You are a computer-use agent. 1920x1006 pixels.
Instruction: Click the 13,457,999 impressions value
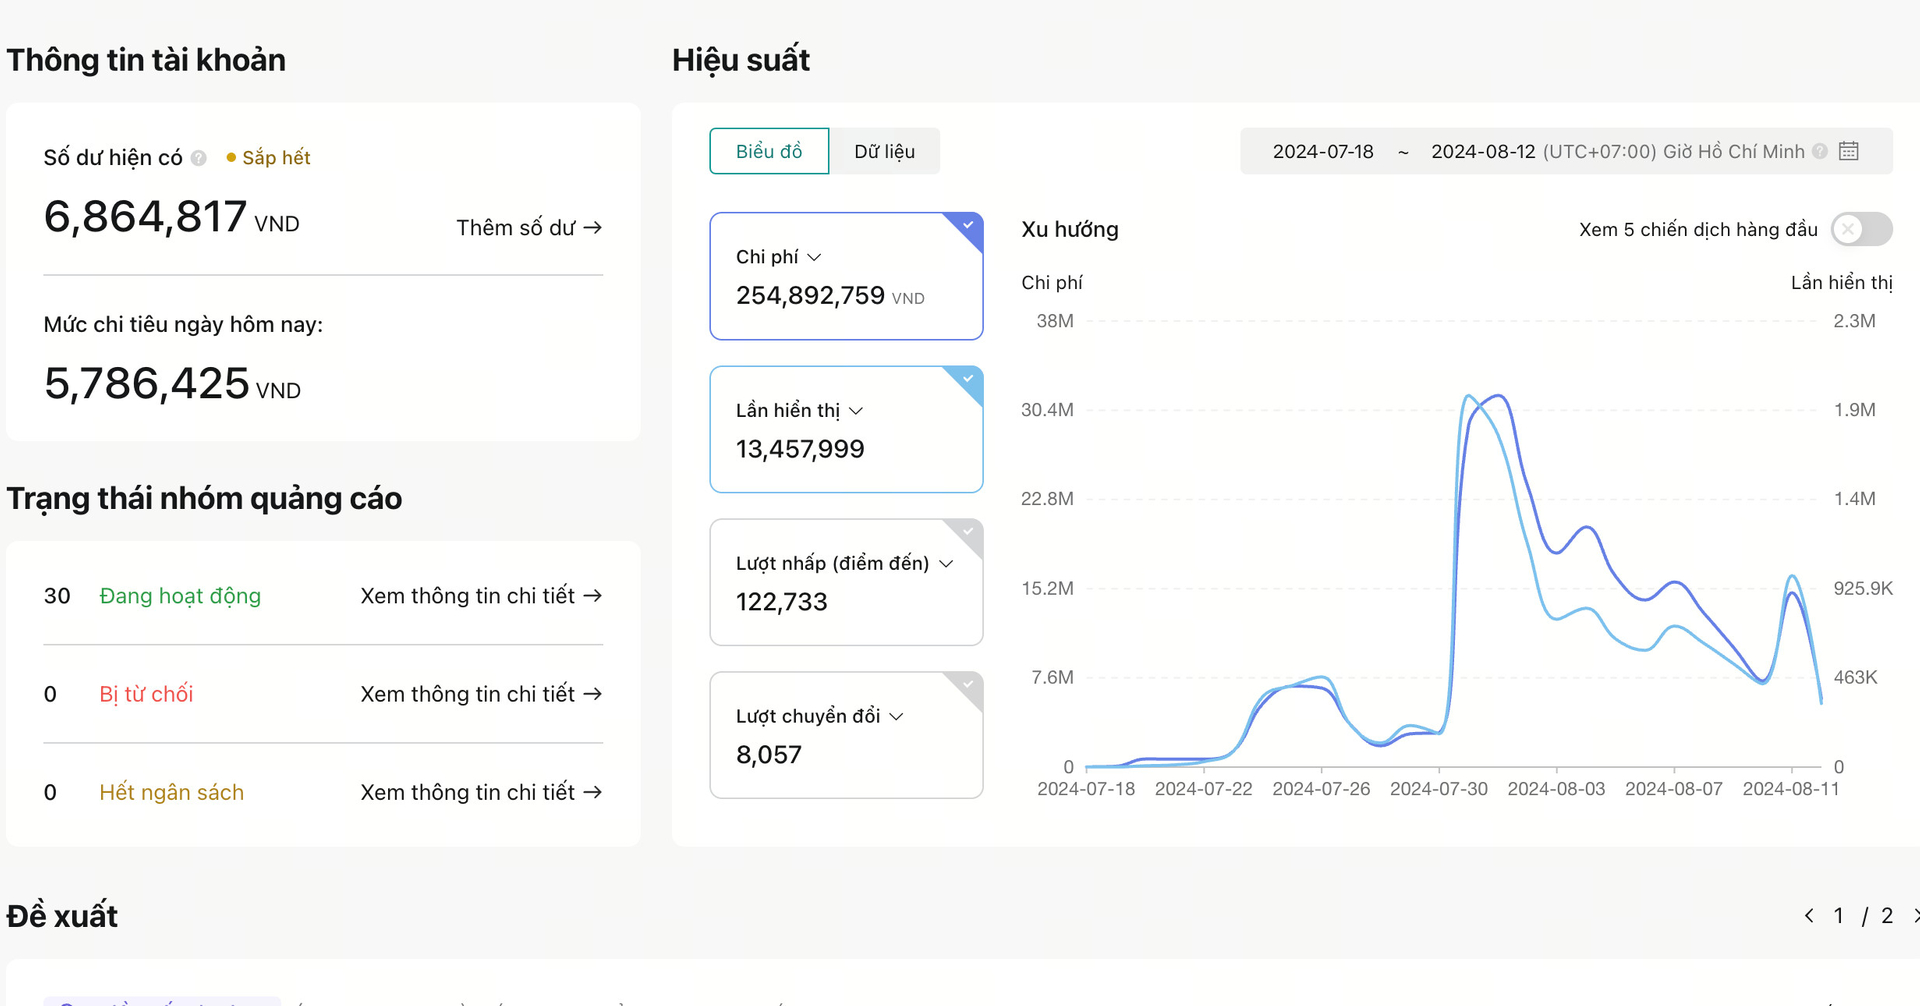[800, 449]
